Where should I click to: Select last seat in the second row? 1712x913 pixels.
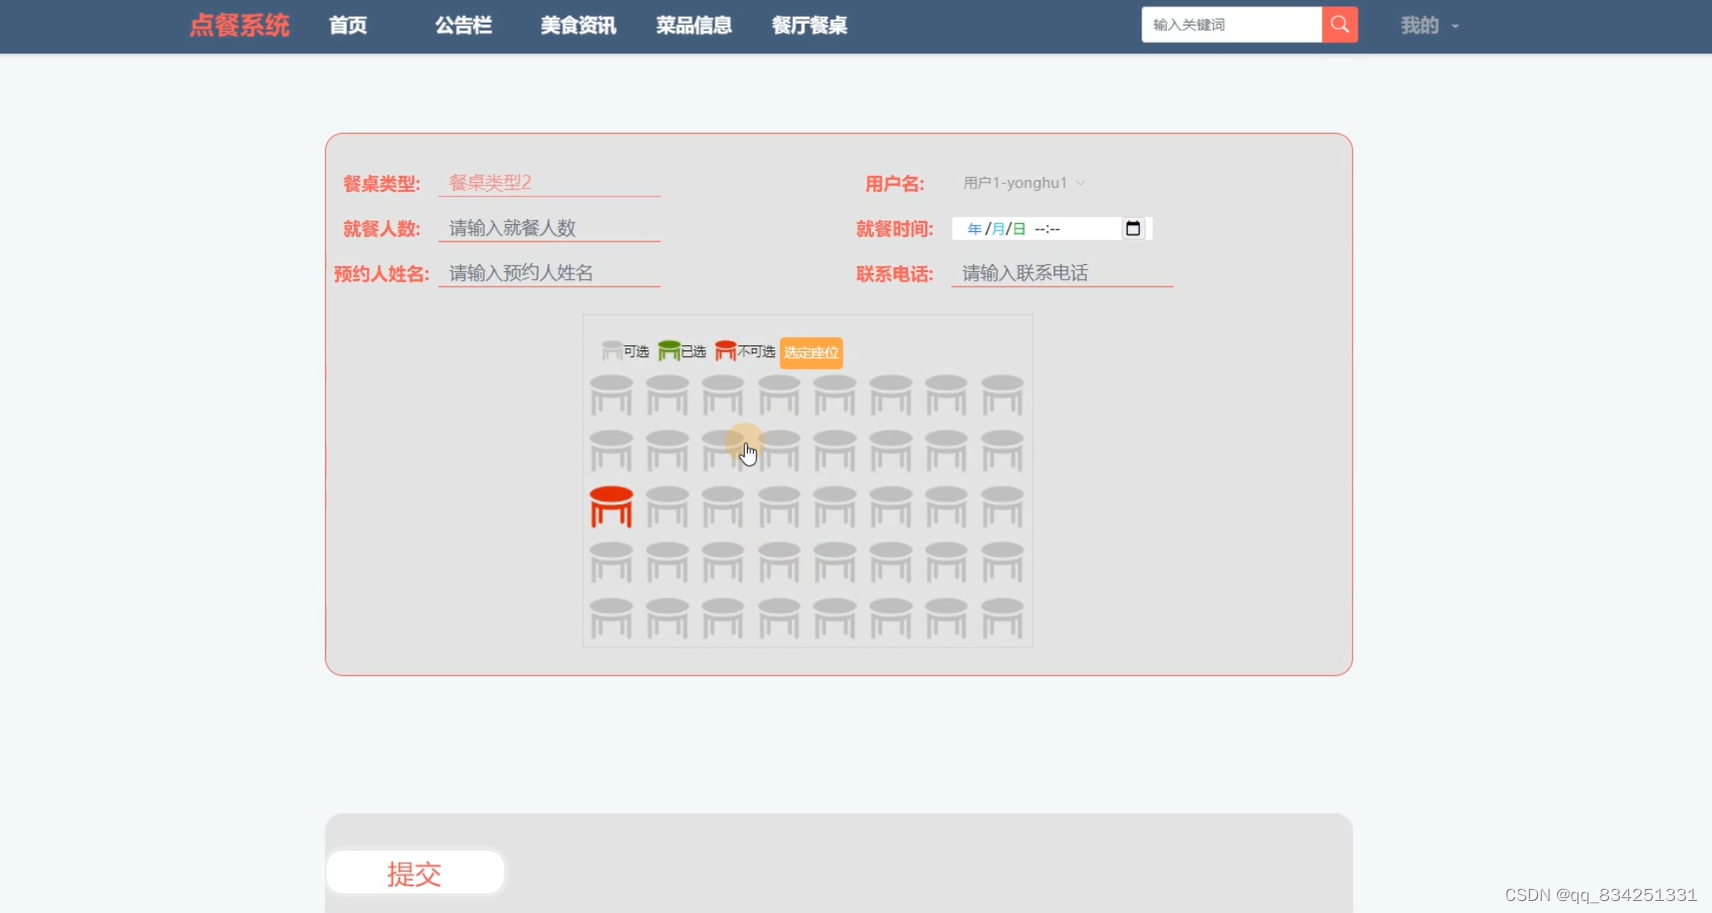[1002, 451]
